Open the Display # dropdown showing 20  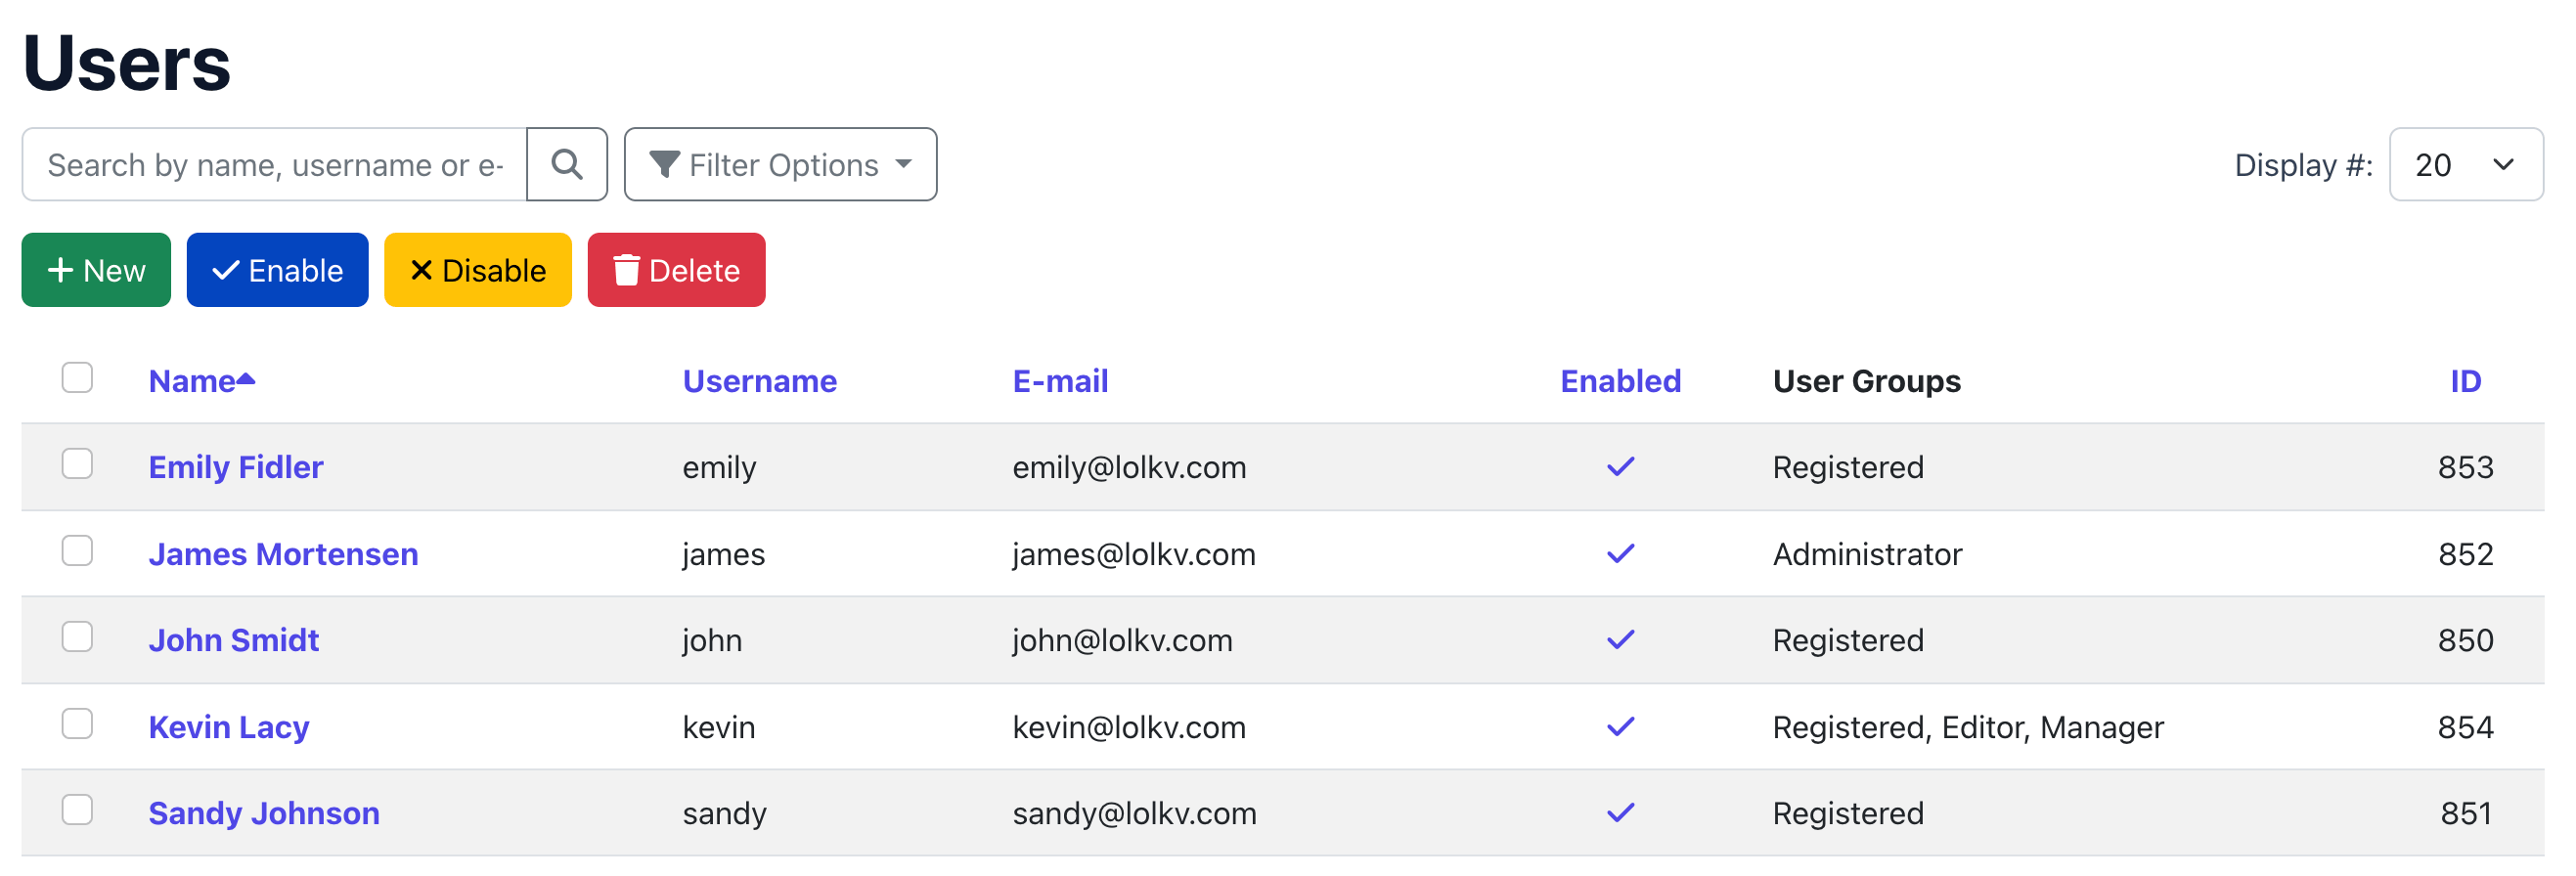tap(2465, 164)
